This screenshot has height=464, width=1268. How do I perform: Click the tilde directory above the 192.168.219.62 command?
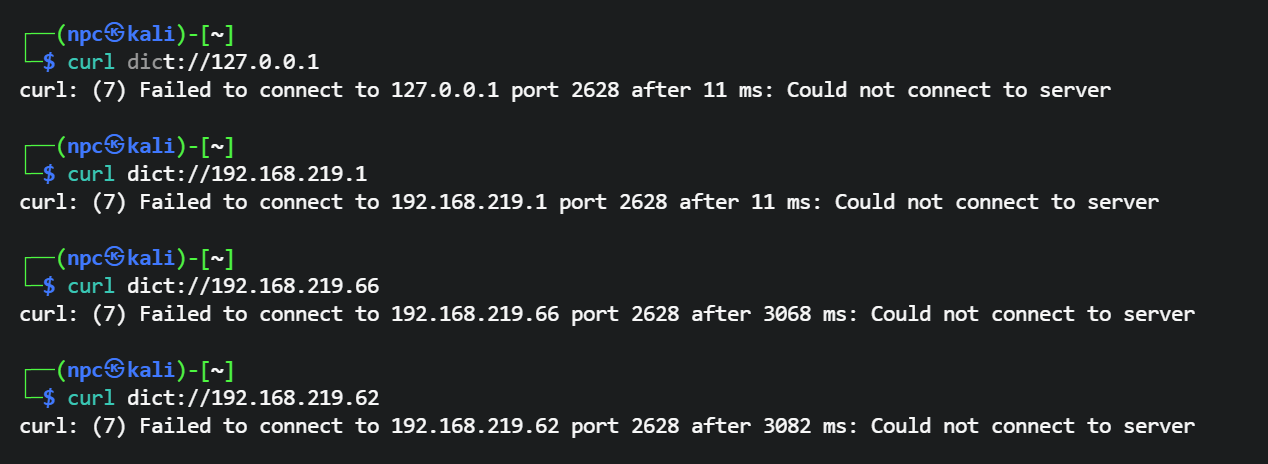tap(217, 371)
